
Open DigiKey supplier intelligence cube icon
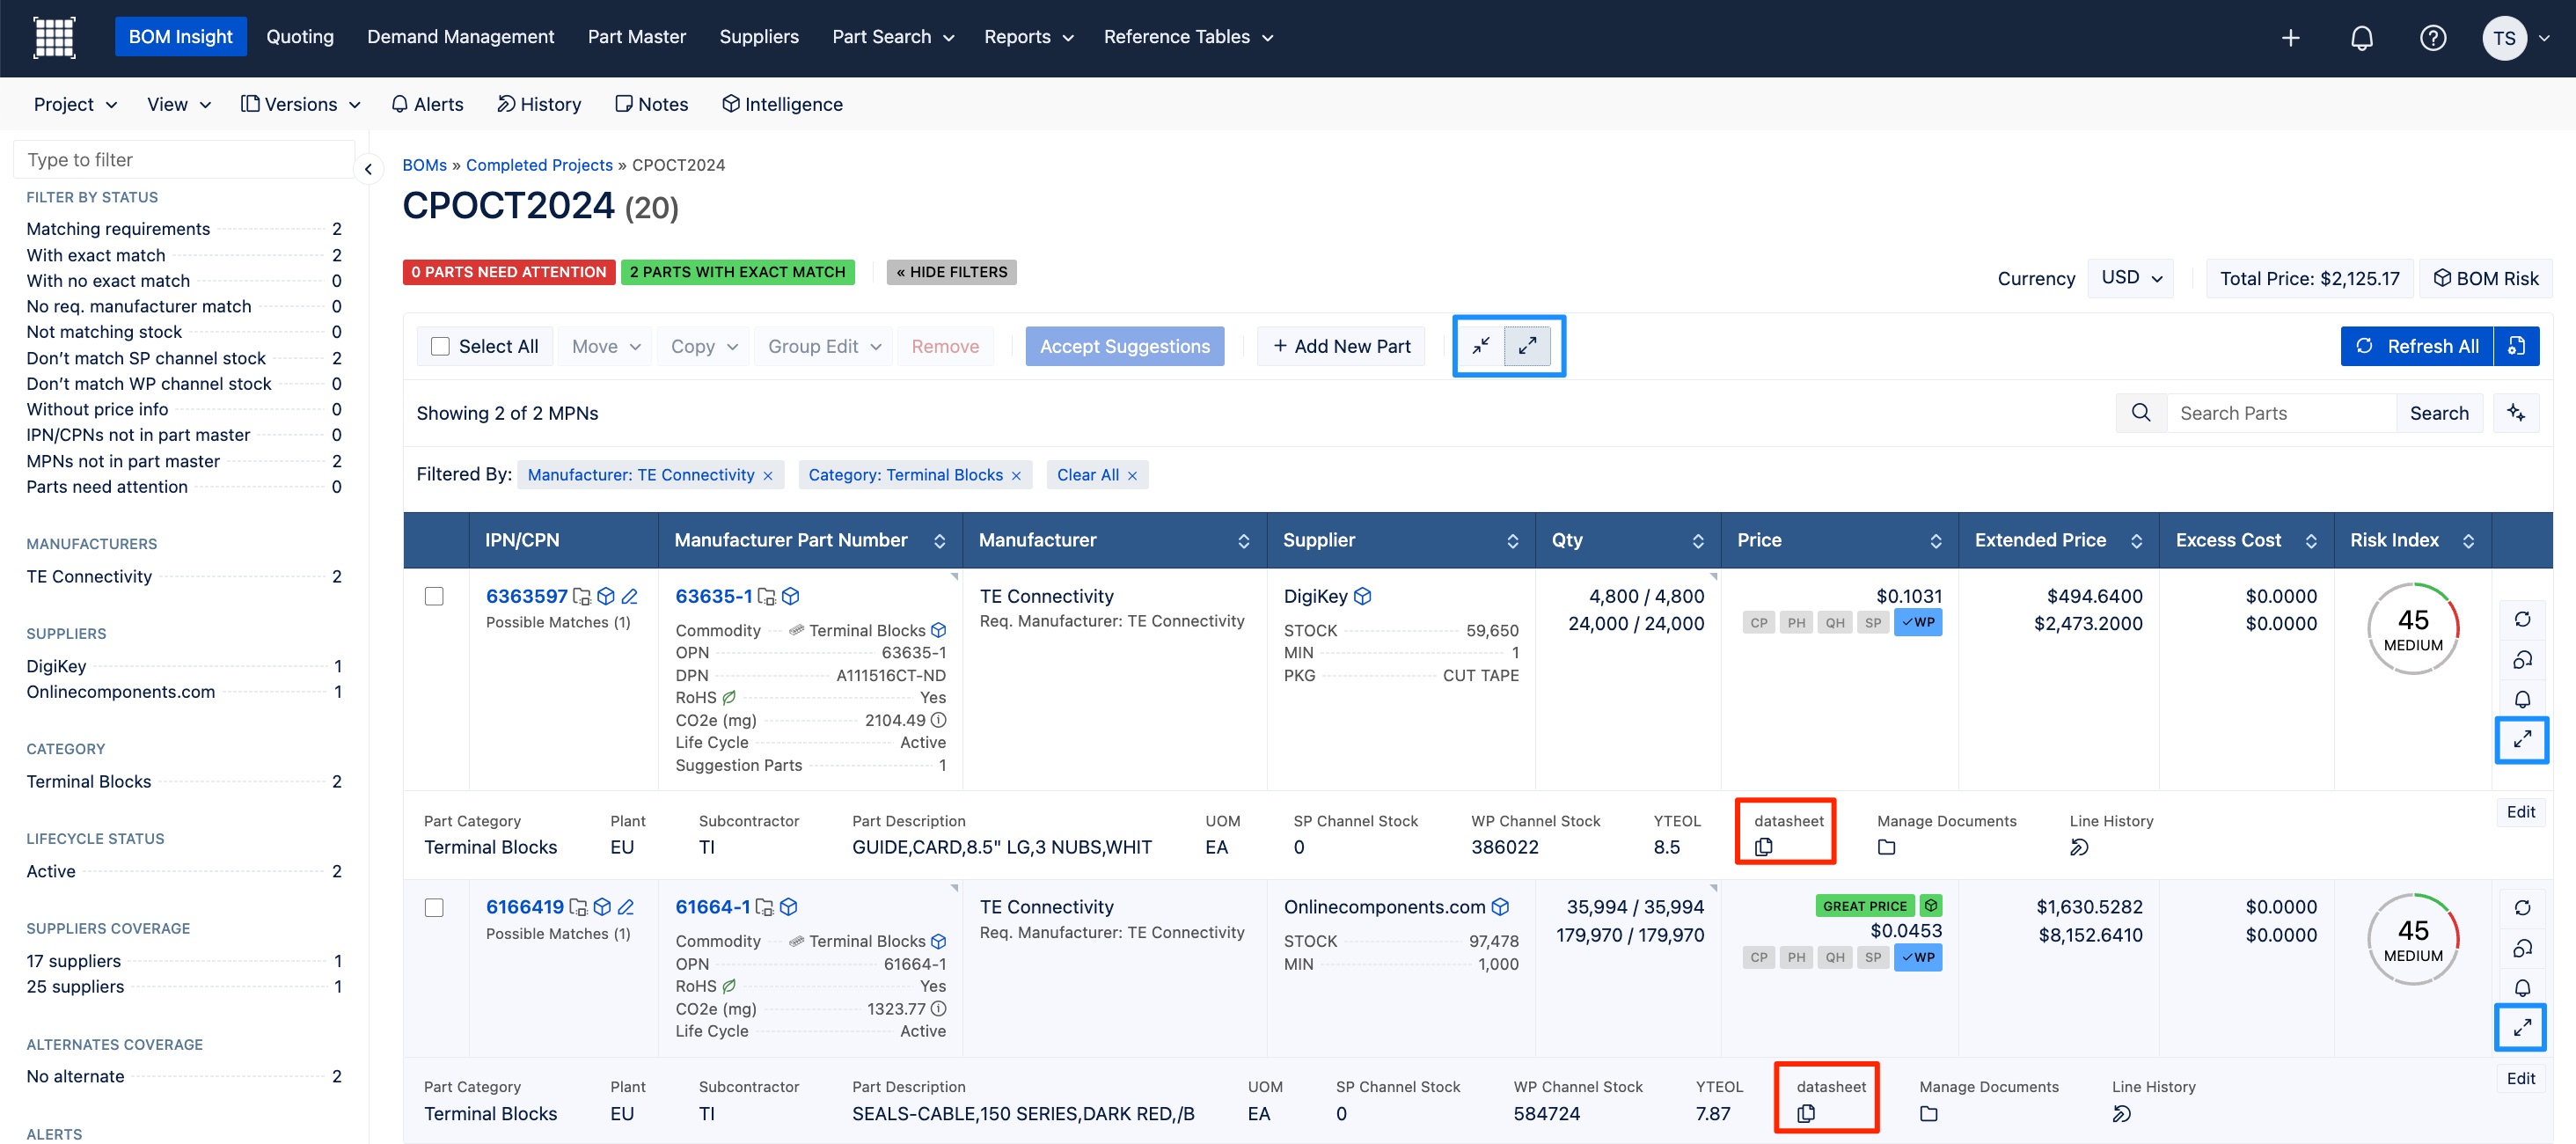coord(1362,596)
